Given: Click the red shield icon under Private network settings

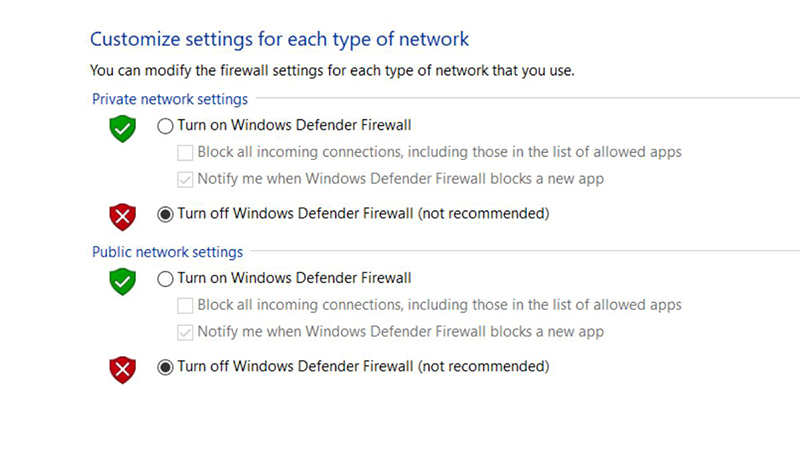Looking at the screenshot, I should [122, 216].
